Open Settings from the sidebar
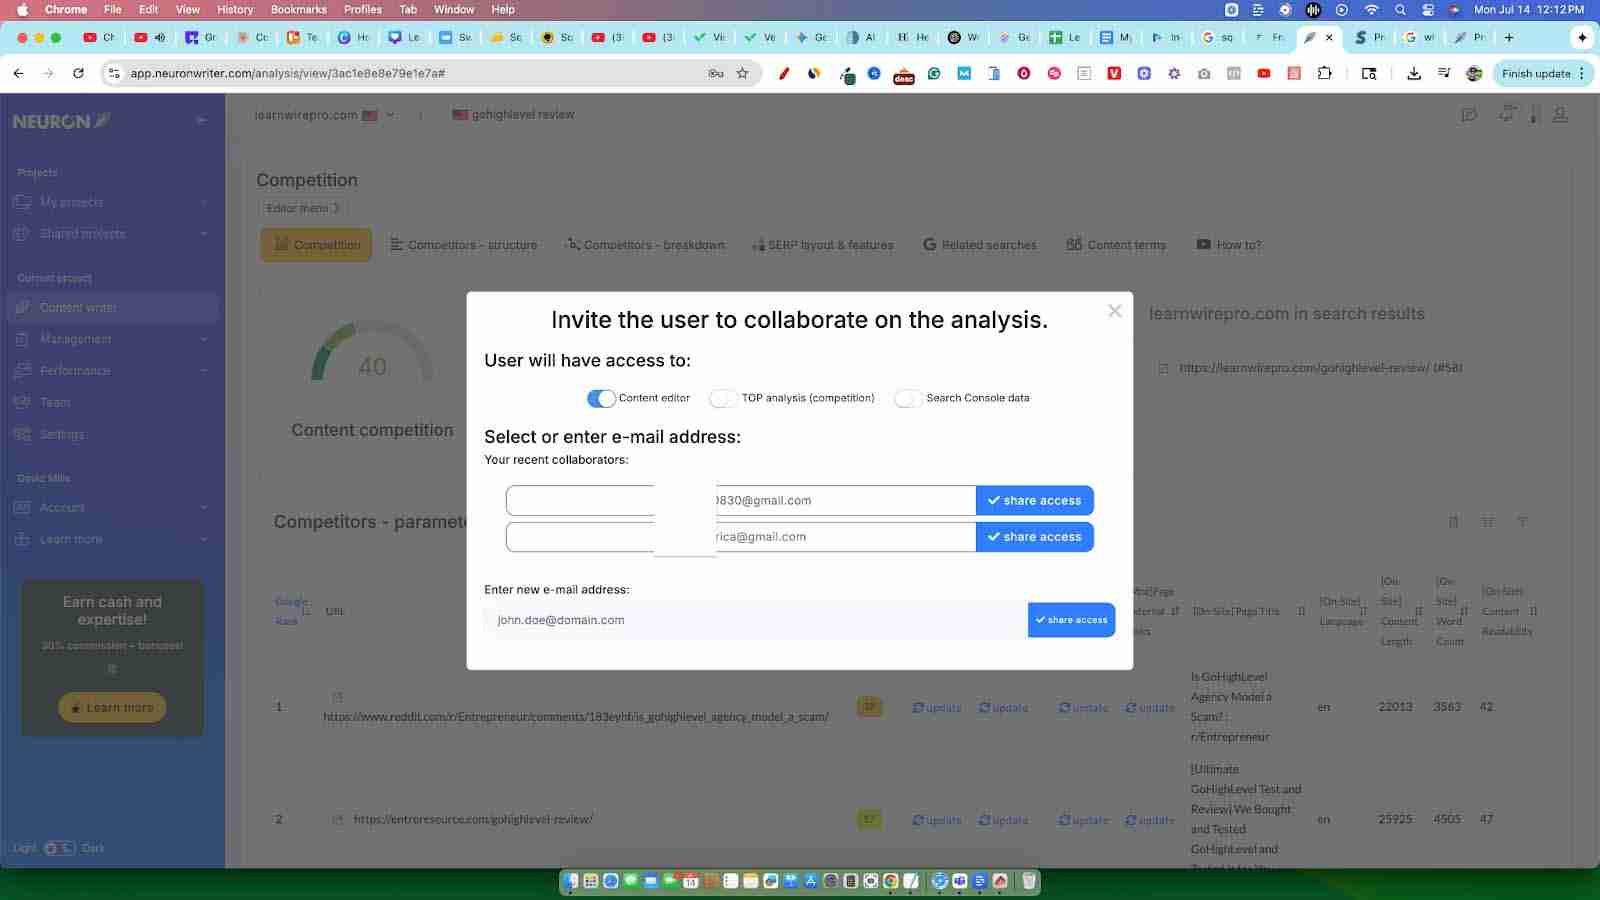Image resolution: width=1600 pixels, height=900 pixels. click(61, 434)
